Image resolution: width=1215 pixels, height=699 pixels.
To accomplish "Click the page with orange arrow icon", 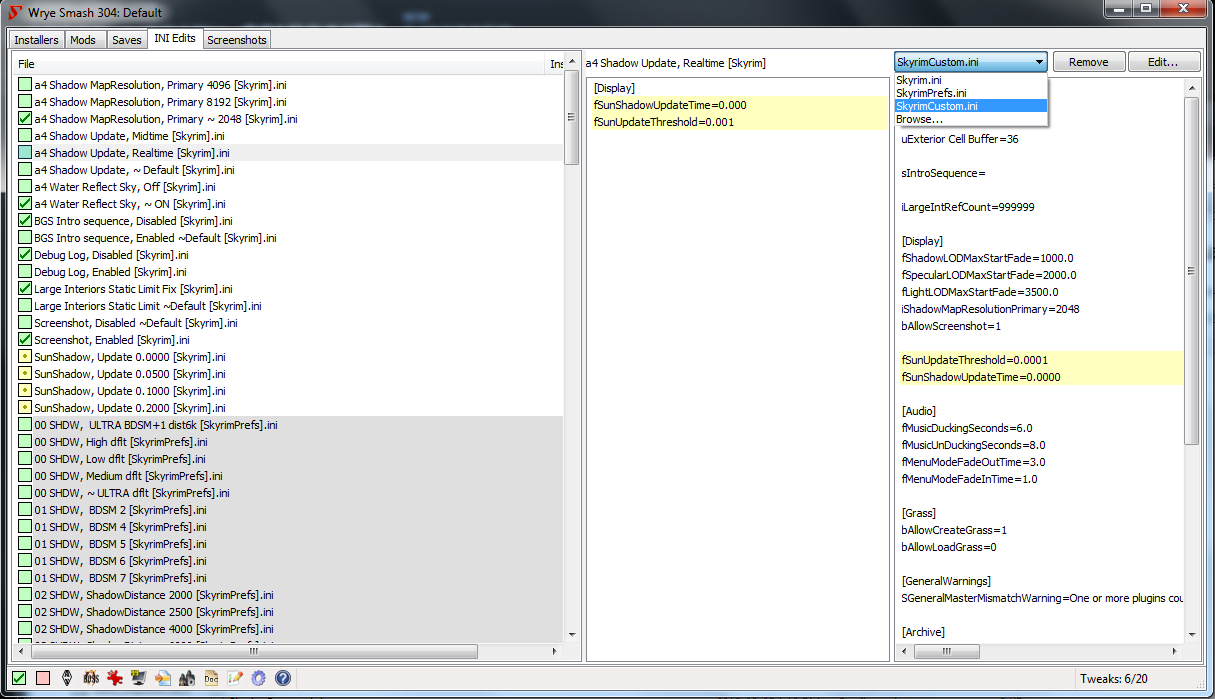I will tap(163, 678).
